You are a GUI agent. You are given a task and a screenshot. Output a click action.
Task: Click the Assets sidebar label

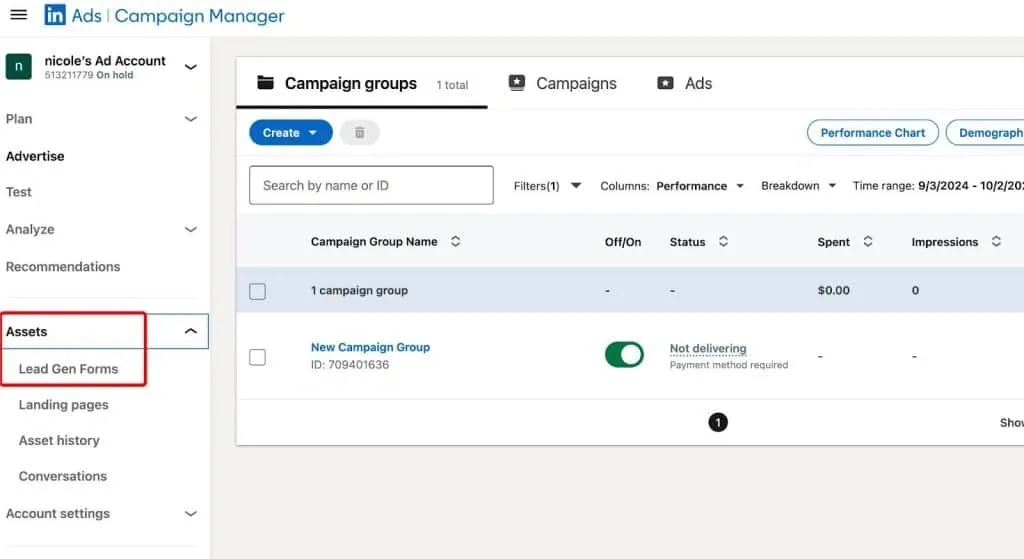coord(27,332)
